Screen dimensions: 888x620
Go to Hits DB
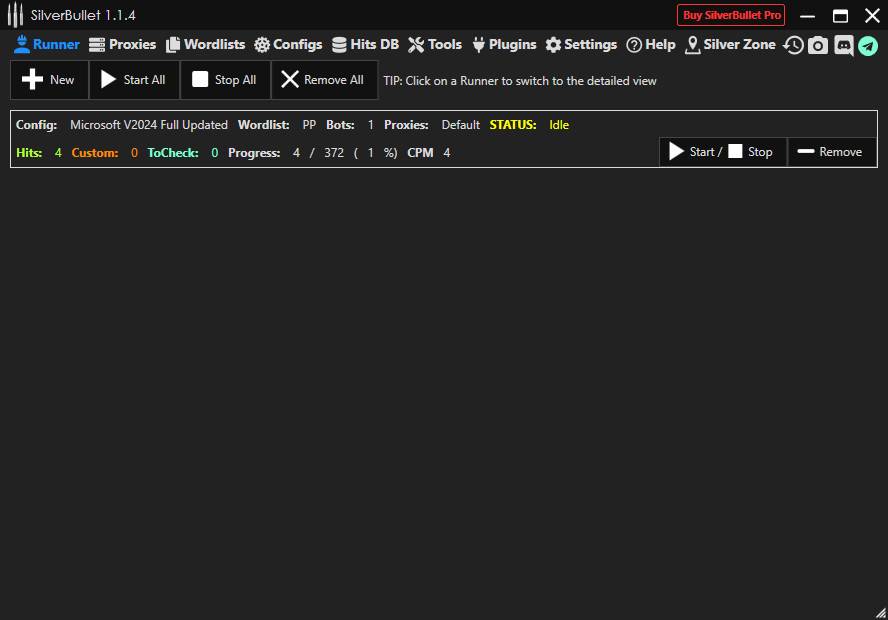click(x=365, y=45)
